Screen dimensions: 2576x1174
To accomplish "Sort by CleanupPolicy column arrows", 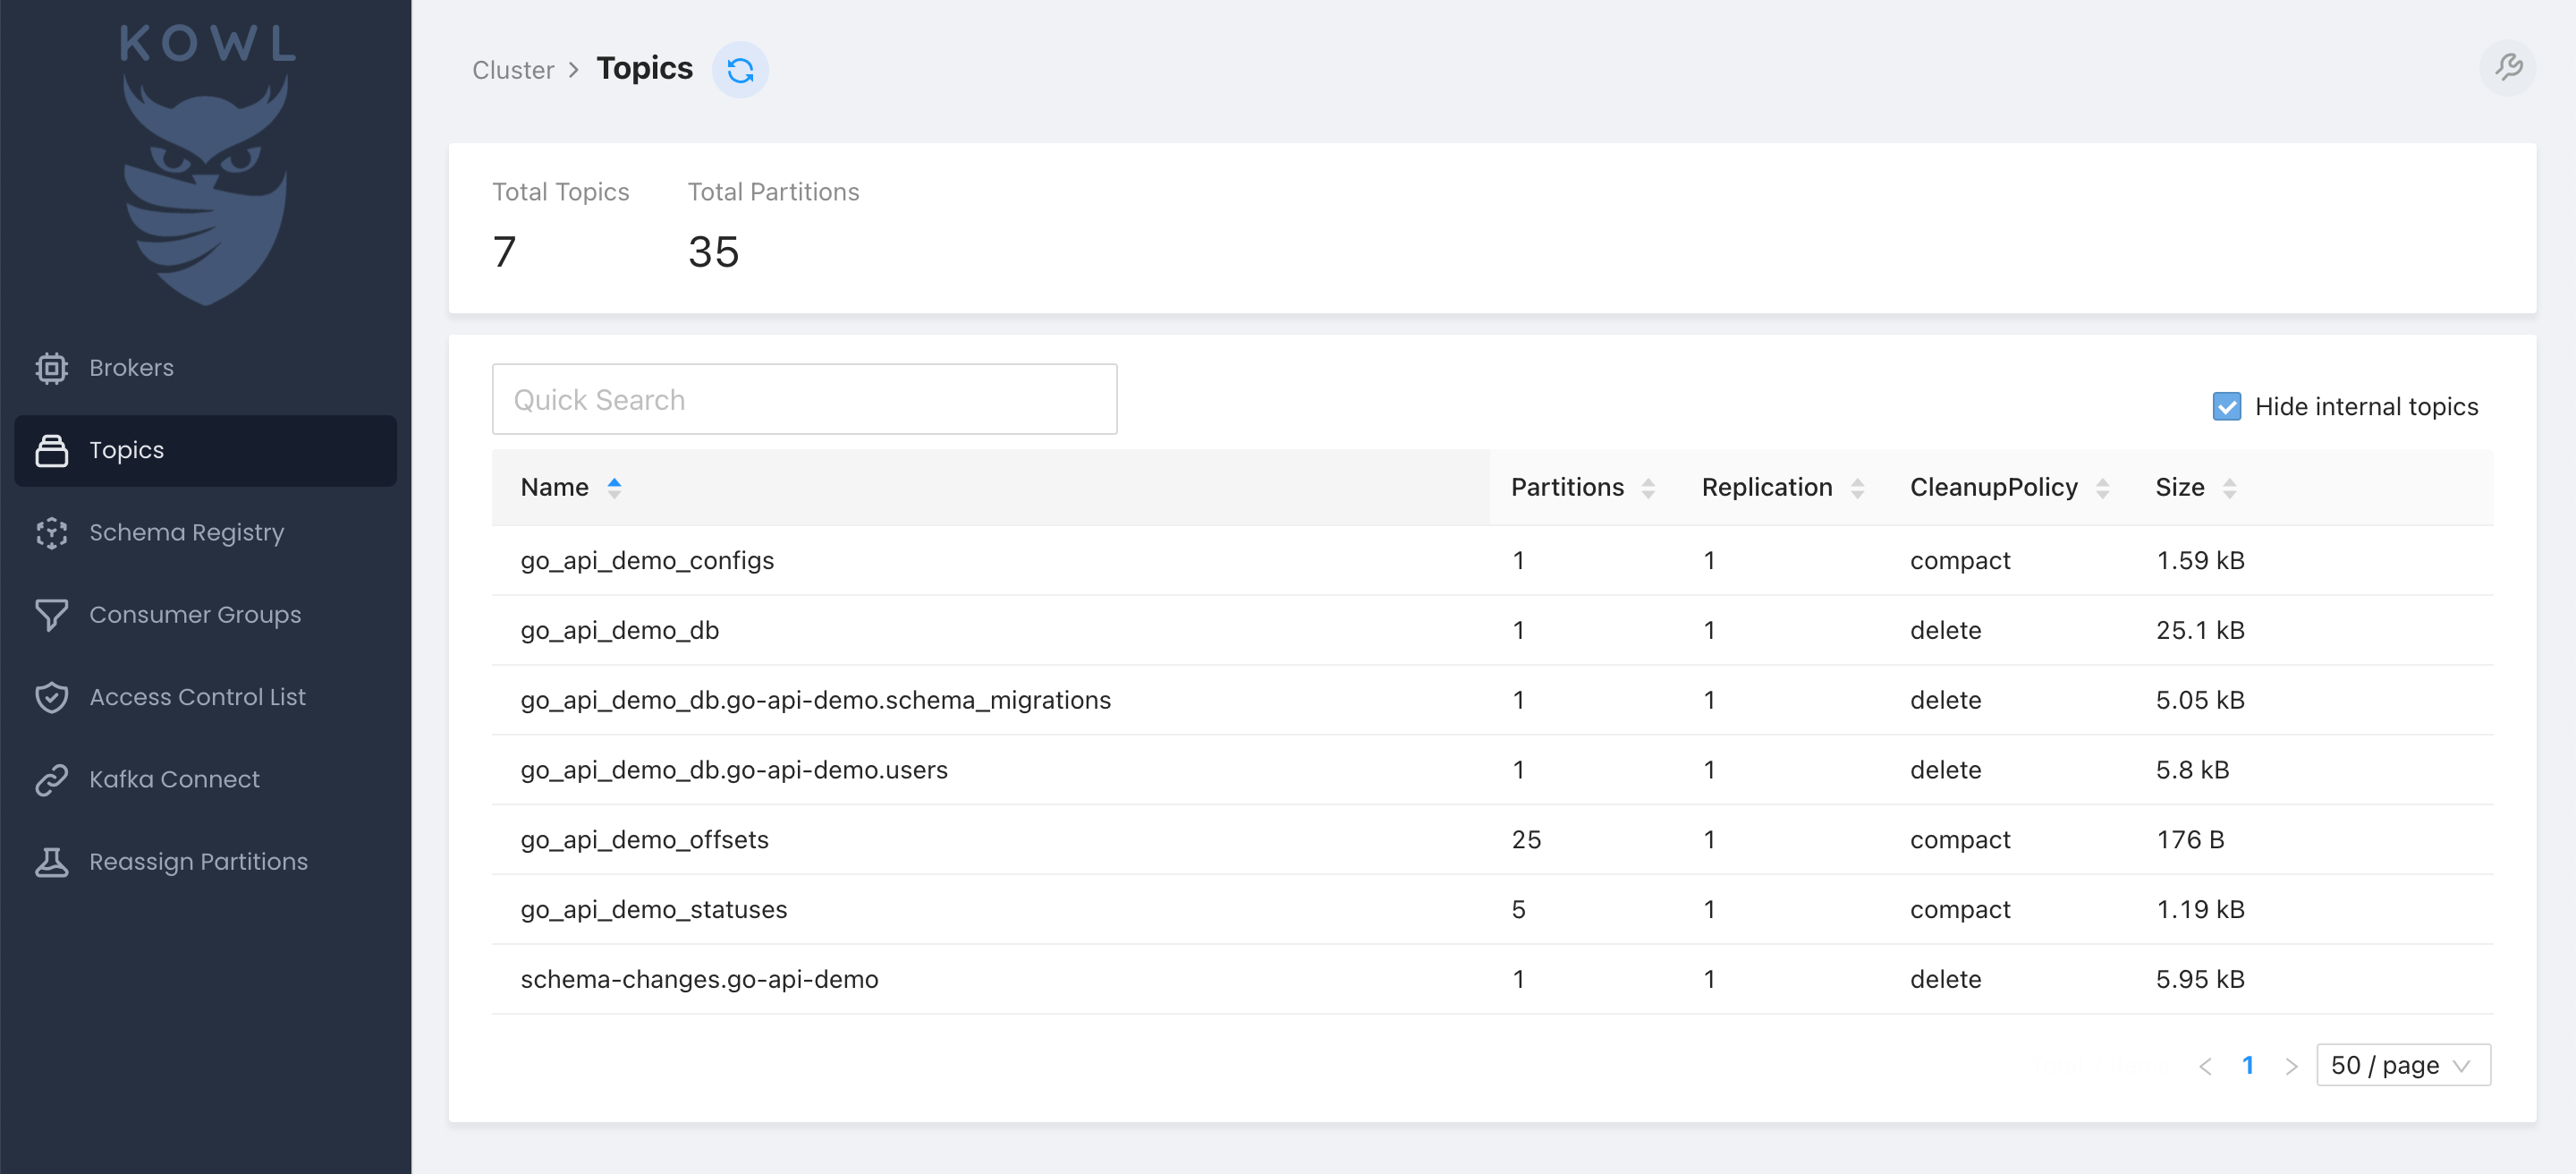I will (x=2102, y=488).
